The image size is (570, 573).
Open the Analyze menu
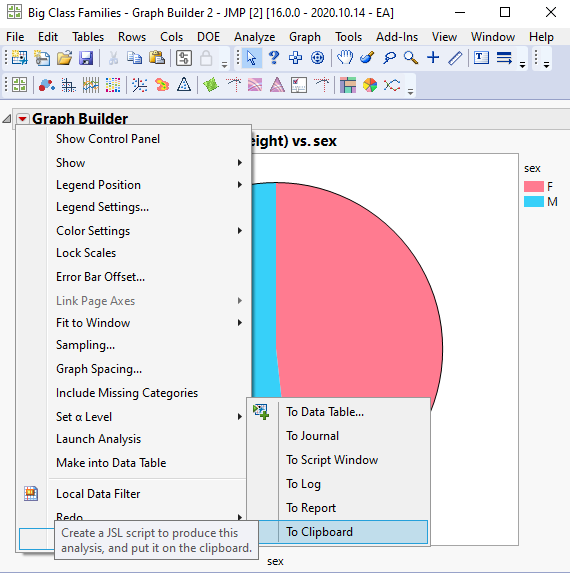(x=254, y=37)
